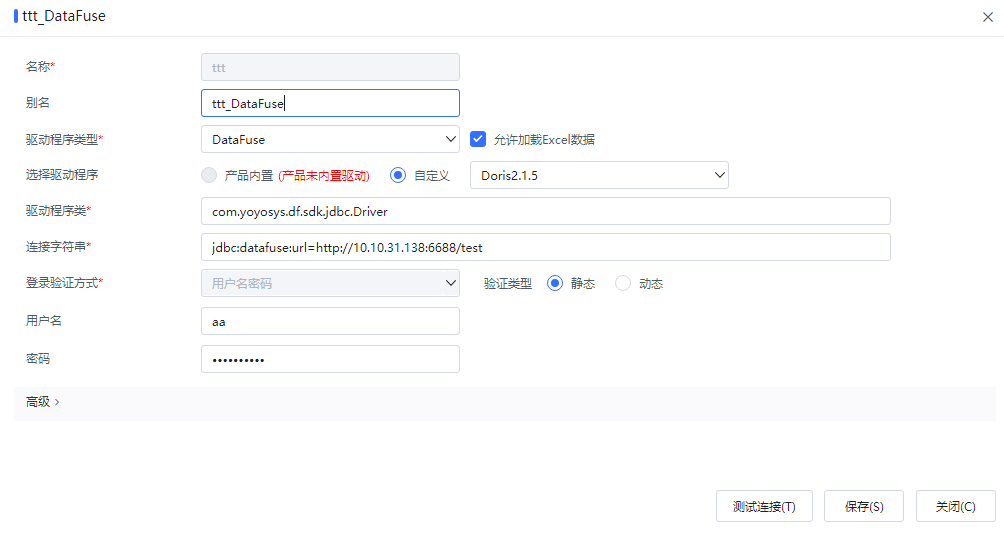Click the 密码 password field
The image size is (1004, 535).
(330, 359)
